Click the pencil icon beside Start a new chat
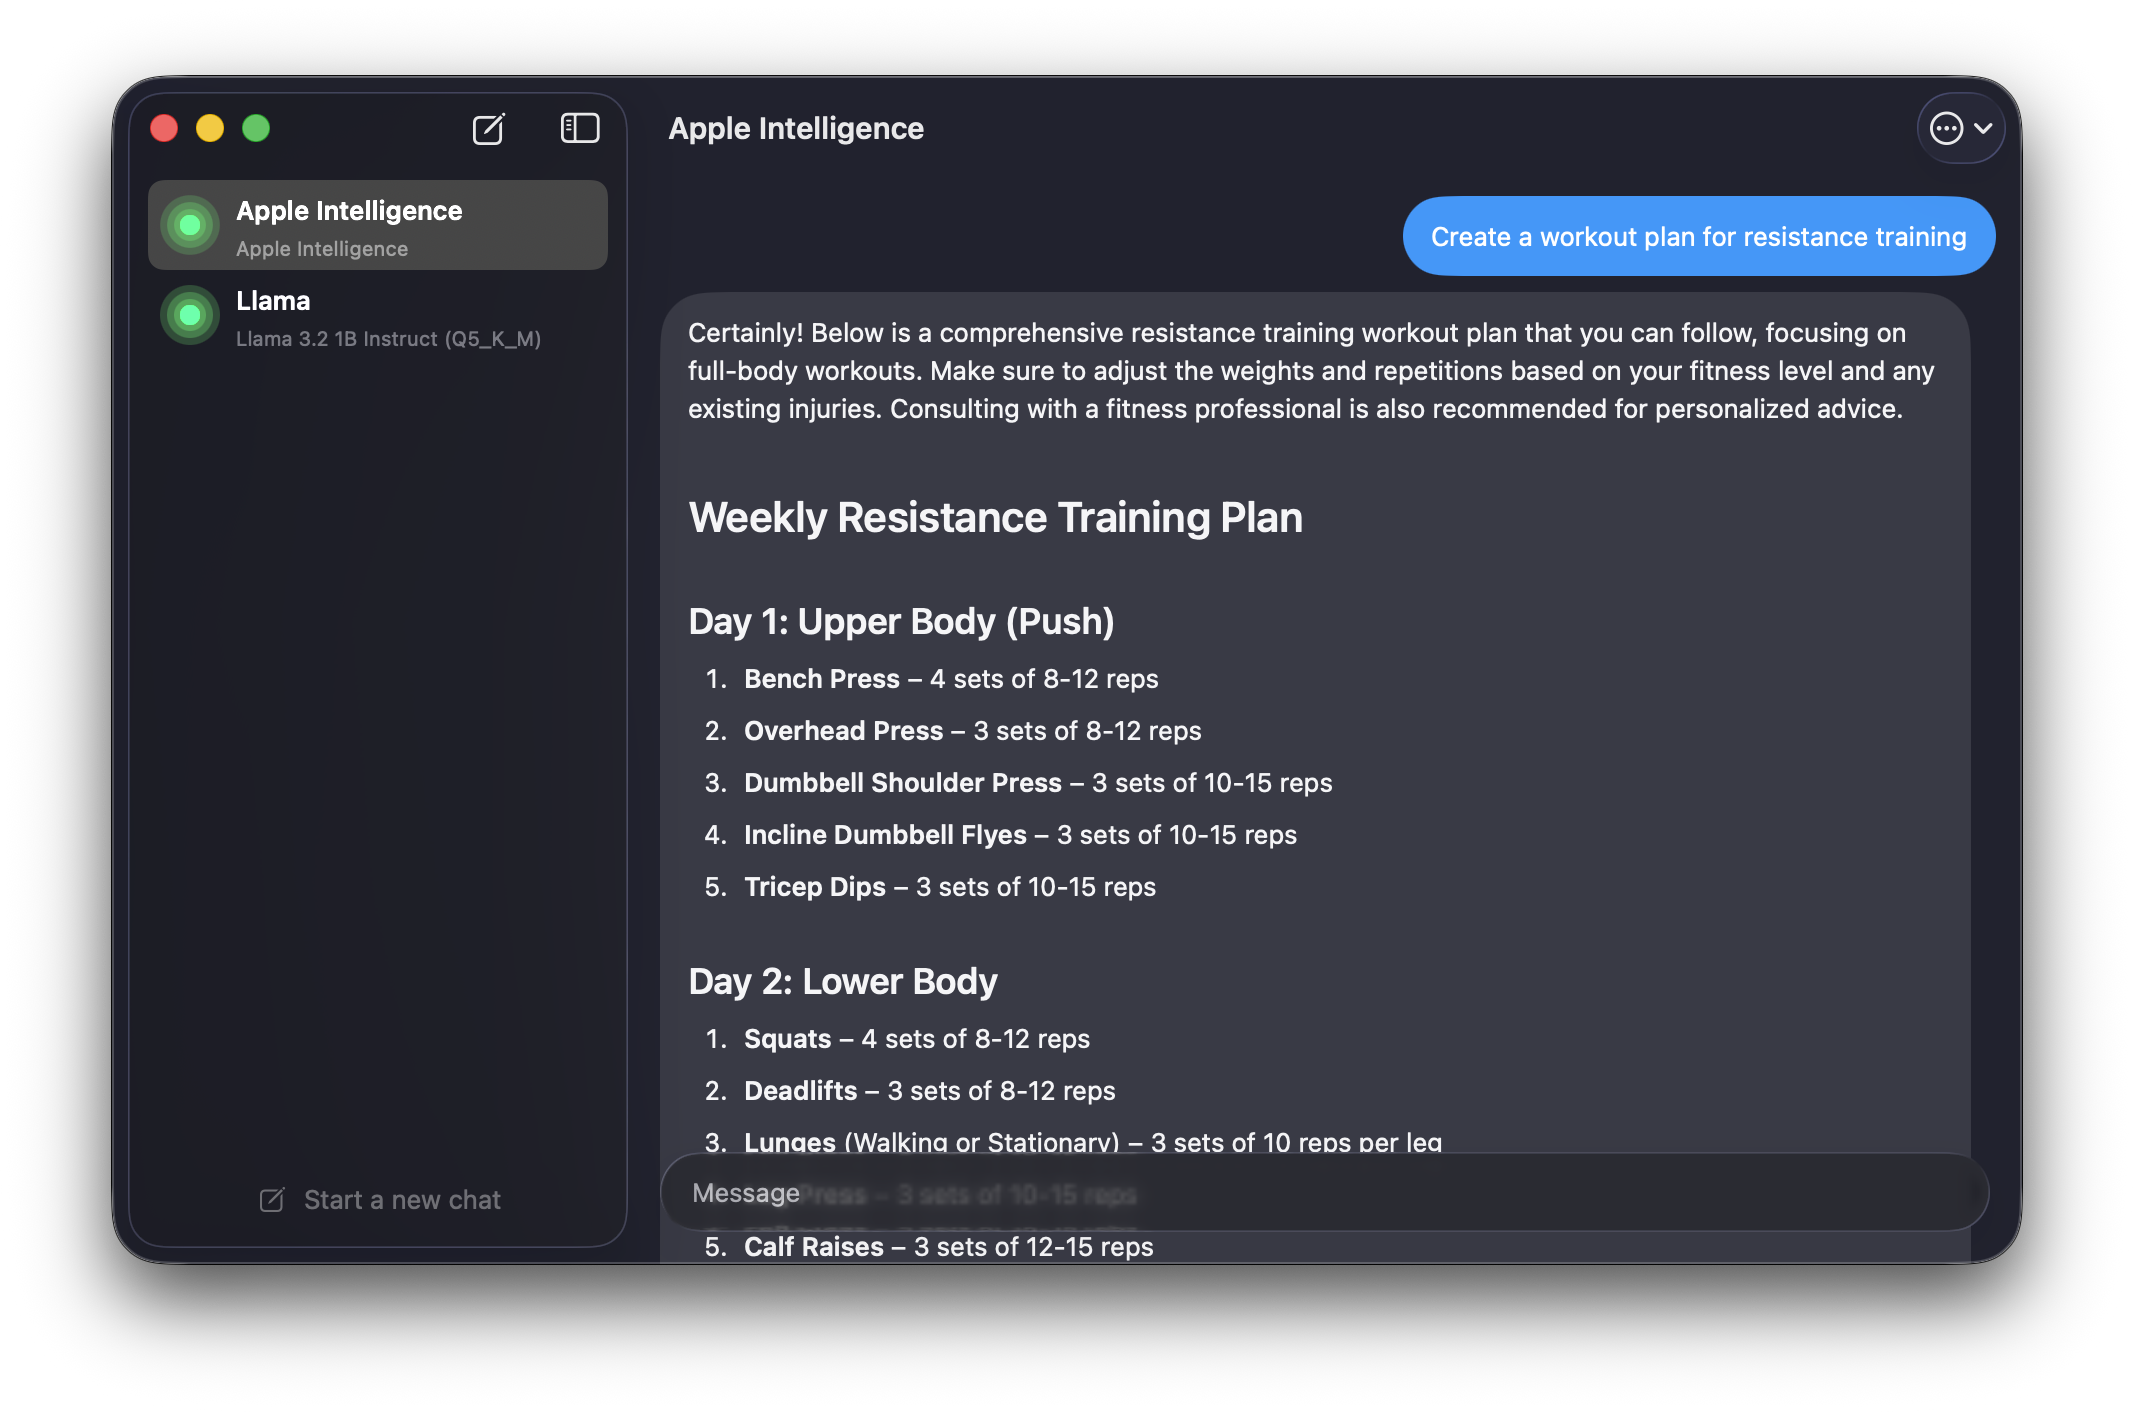Viewport: 2134px width, 1412px height. [272, 1199]
